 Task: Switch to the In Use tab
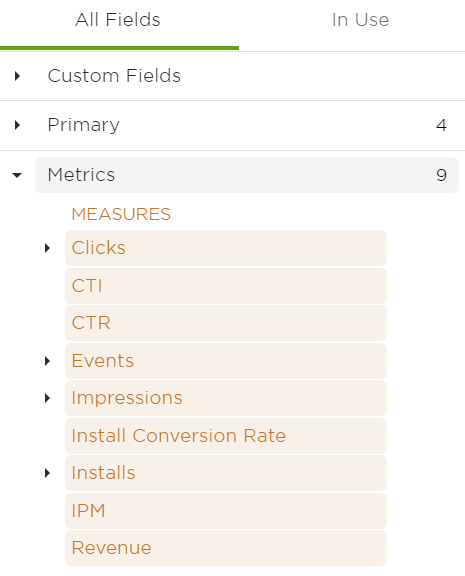360,20
